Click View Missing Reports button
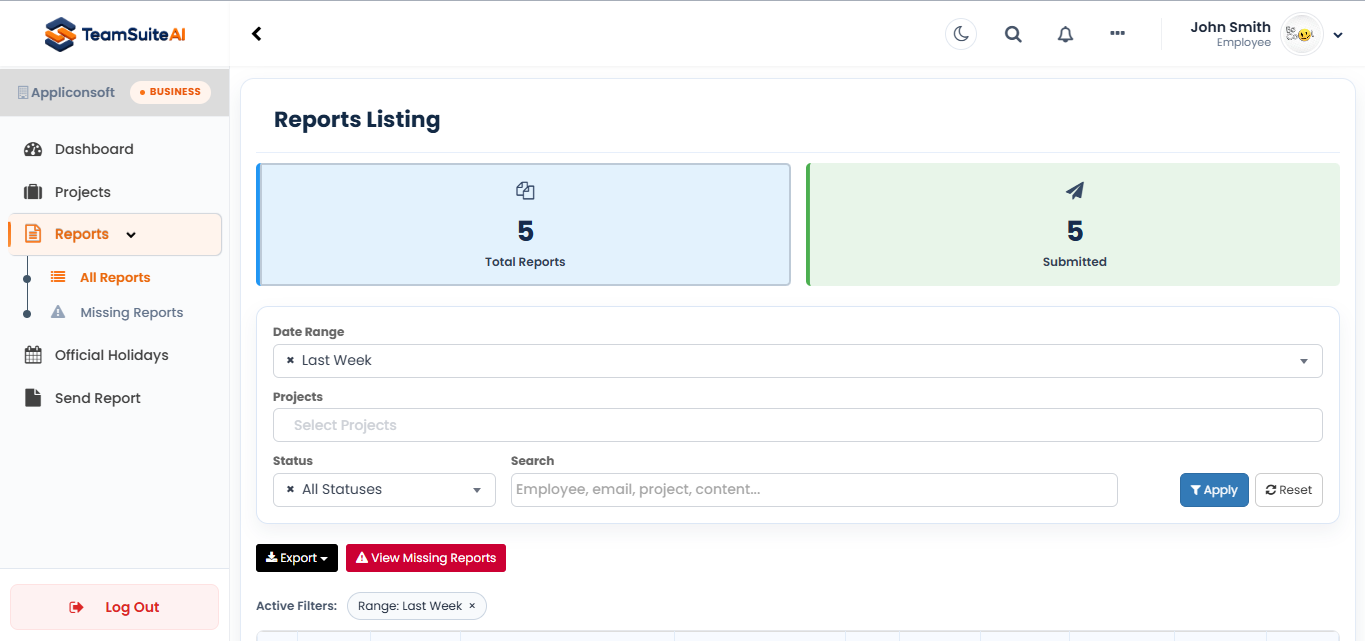Screen dimensions: 1365x641 [x=426, y=558]
